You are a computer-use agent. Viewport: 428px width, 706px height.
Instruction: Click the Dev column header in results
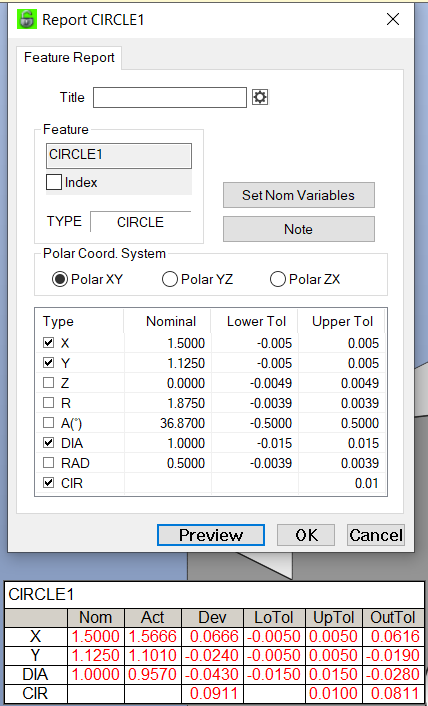(x=212, y=617)
